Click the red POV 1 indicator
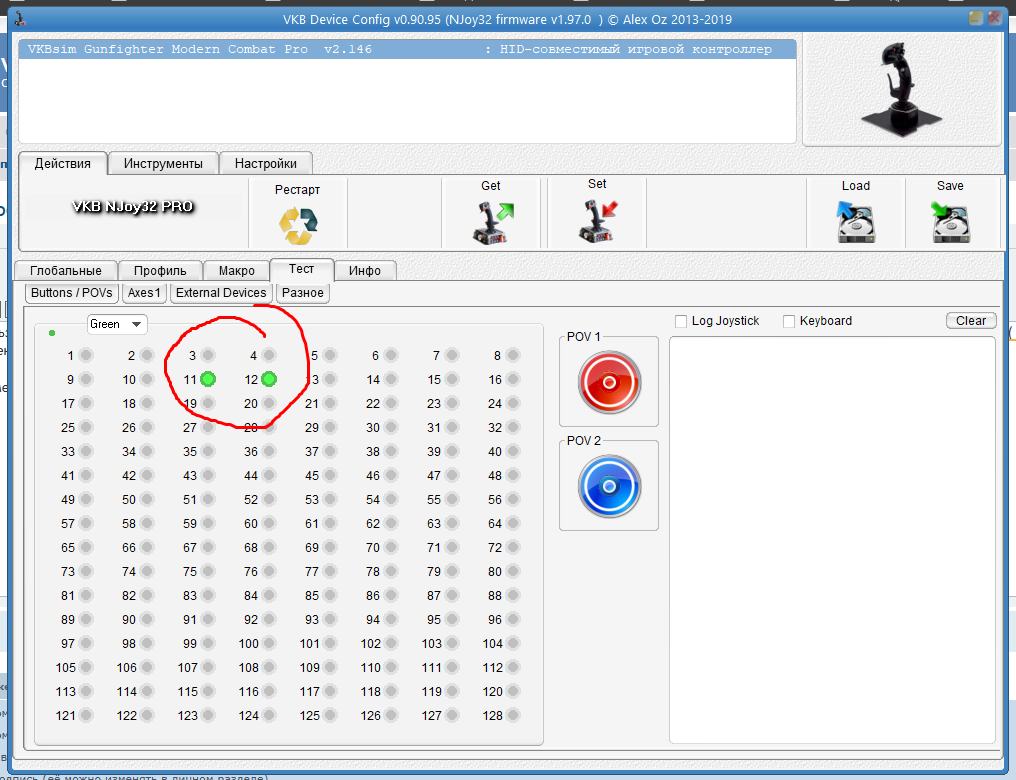The height and width of the screenshot is (780, 1016). (x=609, y=381)
